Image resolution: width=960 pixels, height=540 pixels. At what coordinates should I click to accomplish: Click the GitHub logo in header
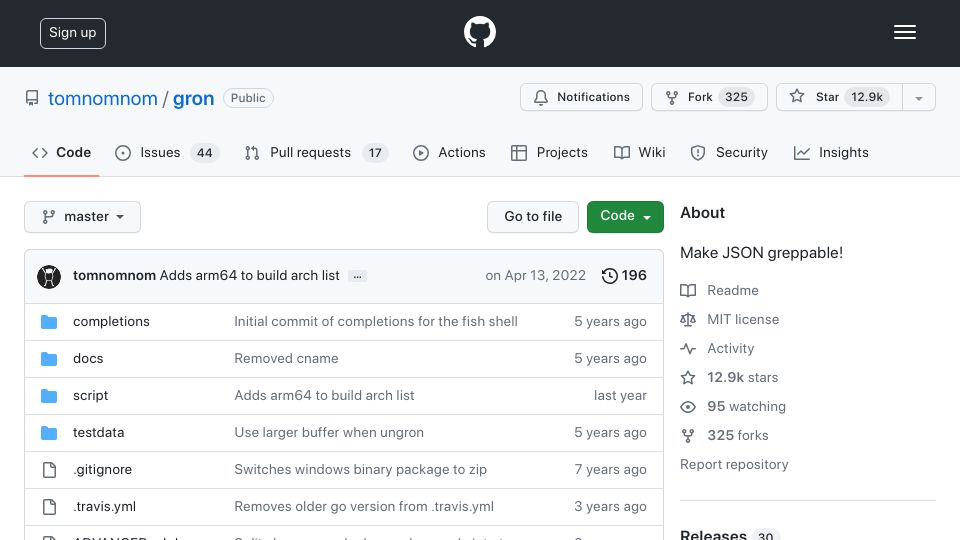tap(479, 32)
